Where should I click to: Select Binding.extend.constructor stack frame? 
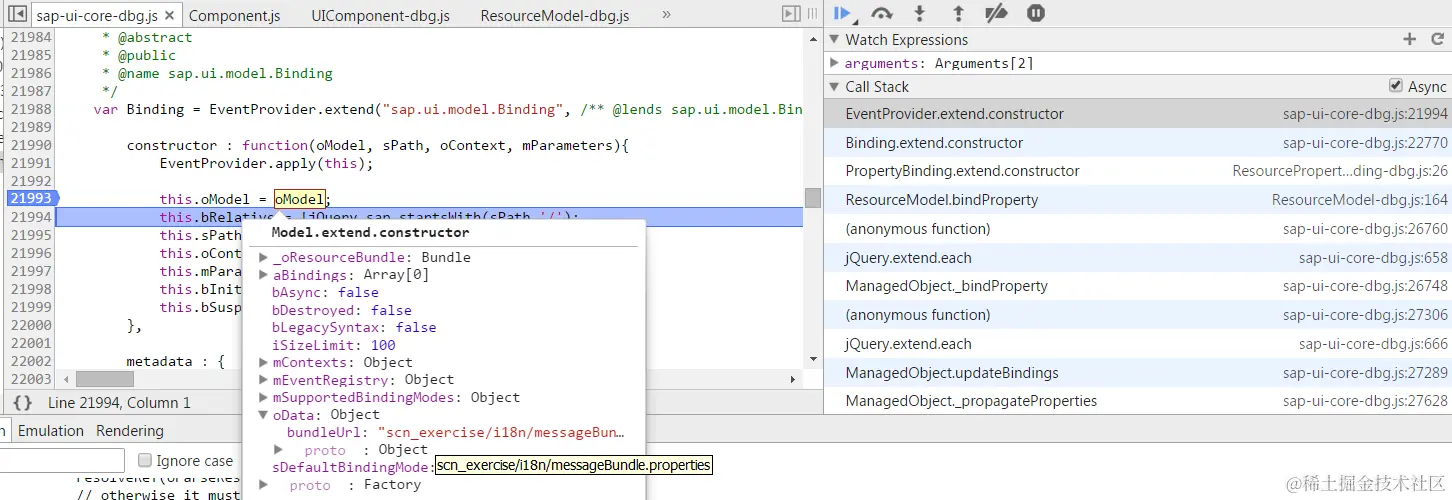[x=1138, y=143]
